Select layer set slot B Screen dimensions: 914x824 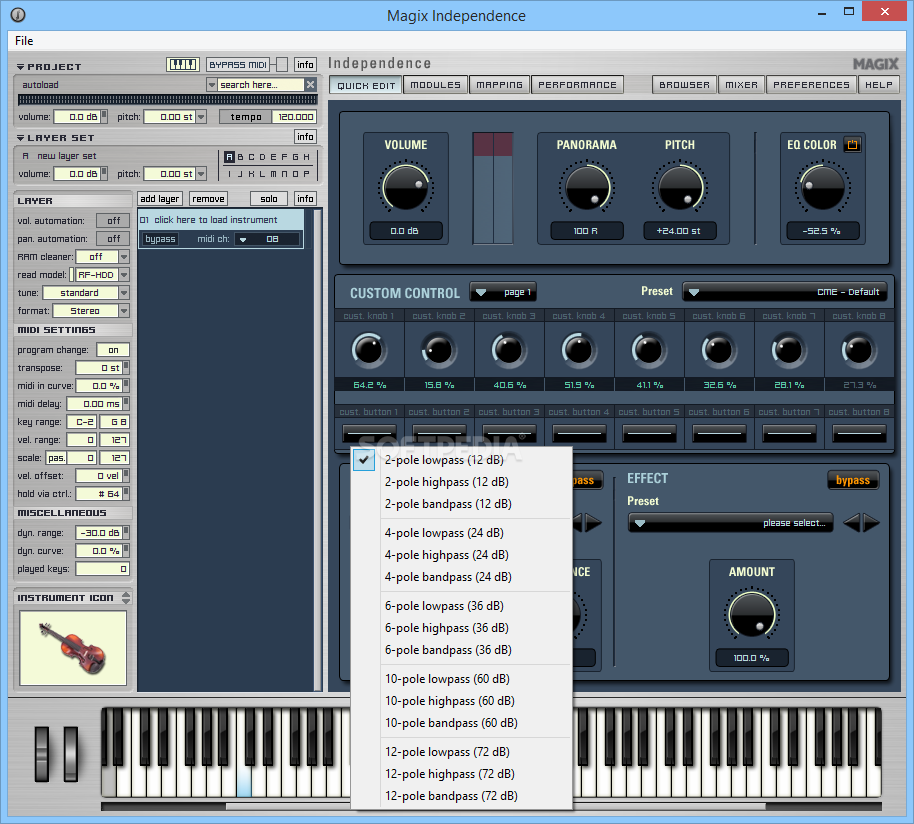[x=240, y=157]
